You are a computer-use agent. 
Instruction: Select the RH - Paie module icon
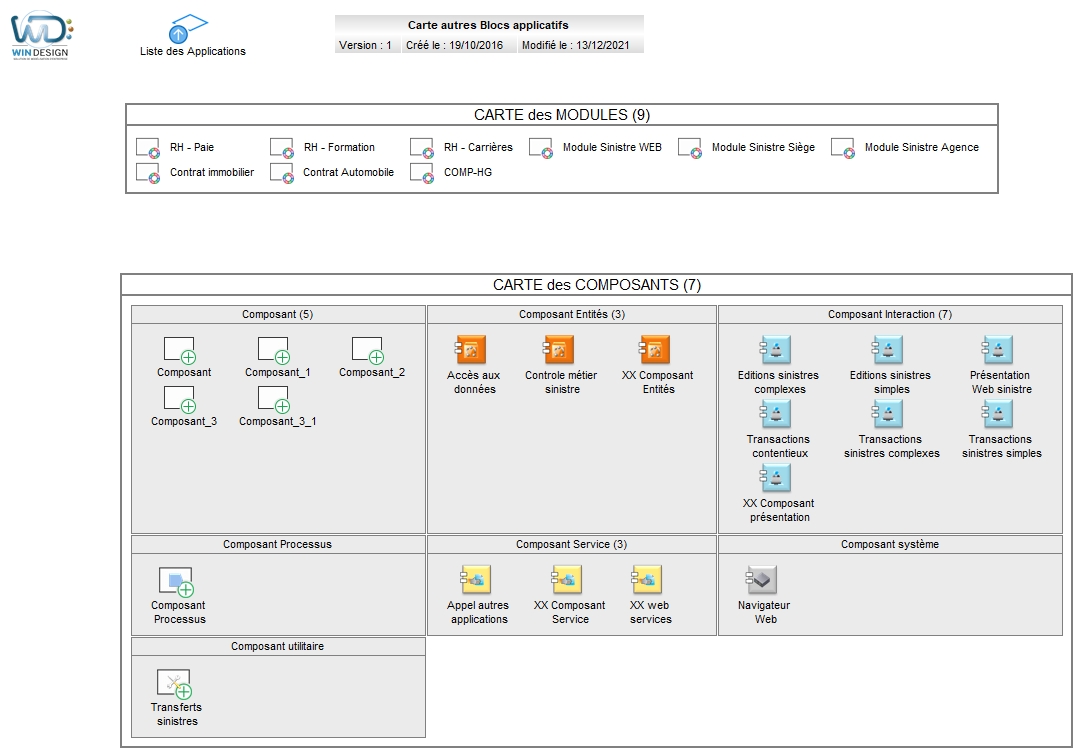(148, 148)
